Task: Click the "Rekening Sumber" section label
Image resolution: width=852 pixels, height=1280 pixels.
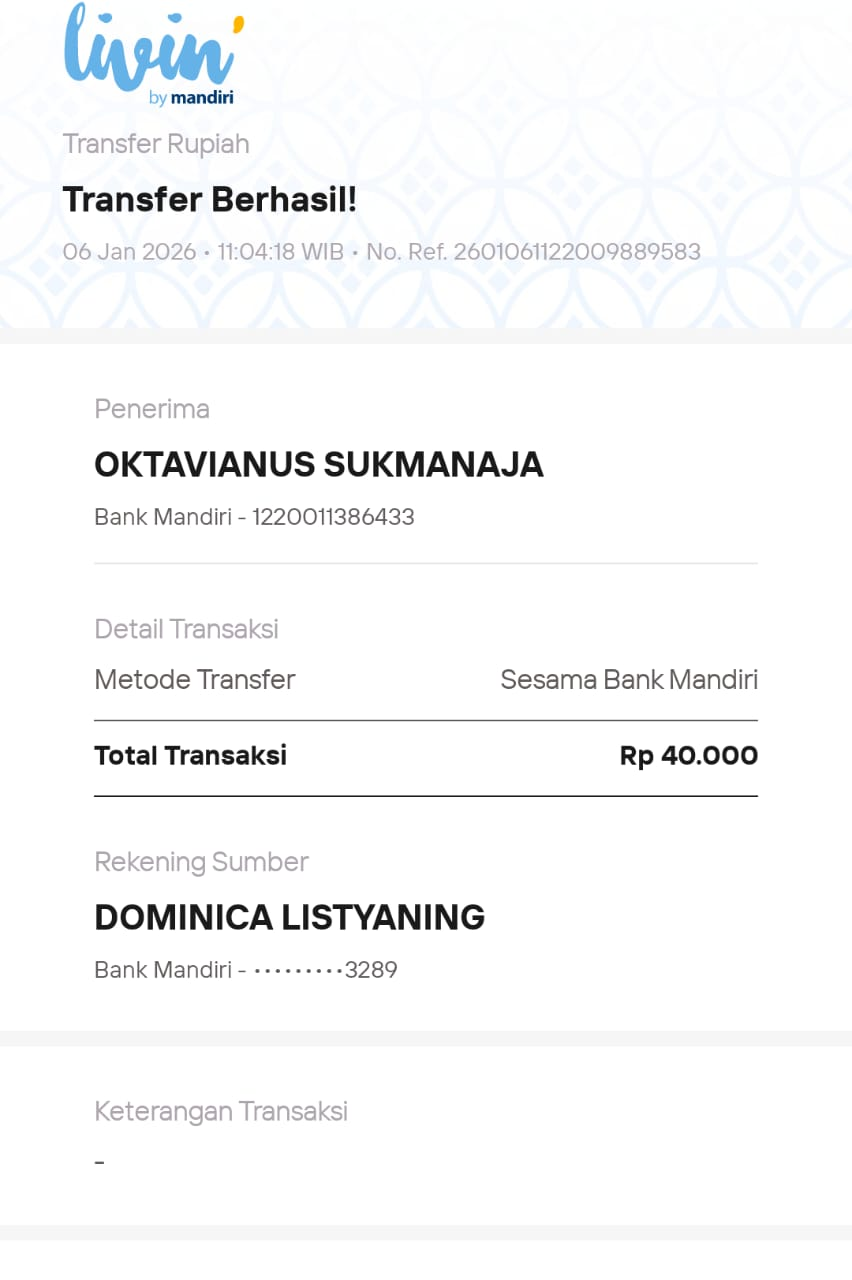Action: point(201,862)
